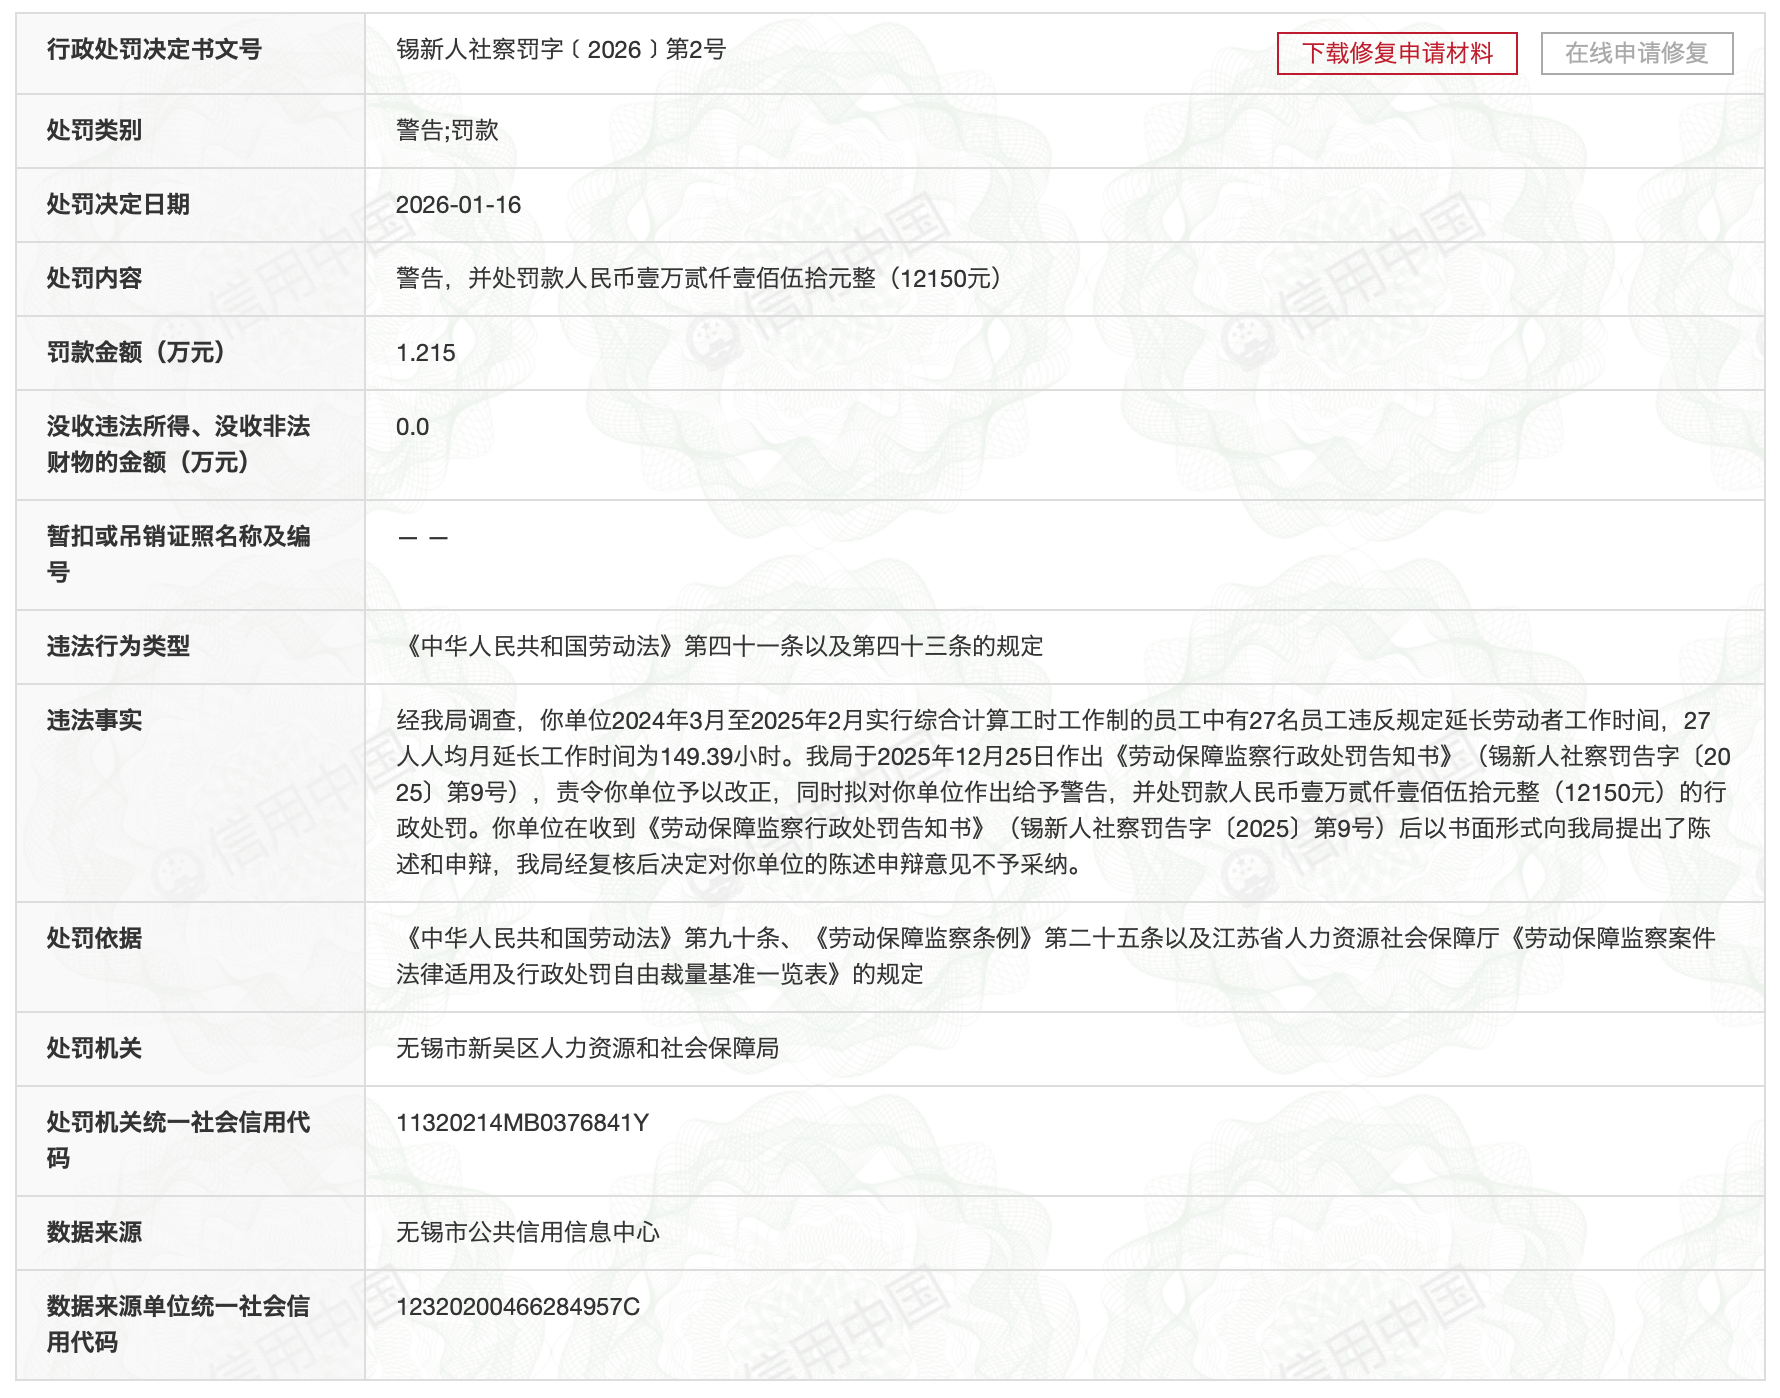Click the credit code 11320214MB0376841Y
The height and width of the screenshot is (1398, 1780).
coord(522,1123)
